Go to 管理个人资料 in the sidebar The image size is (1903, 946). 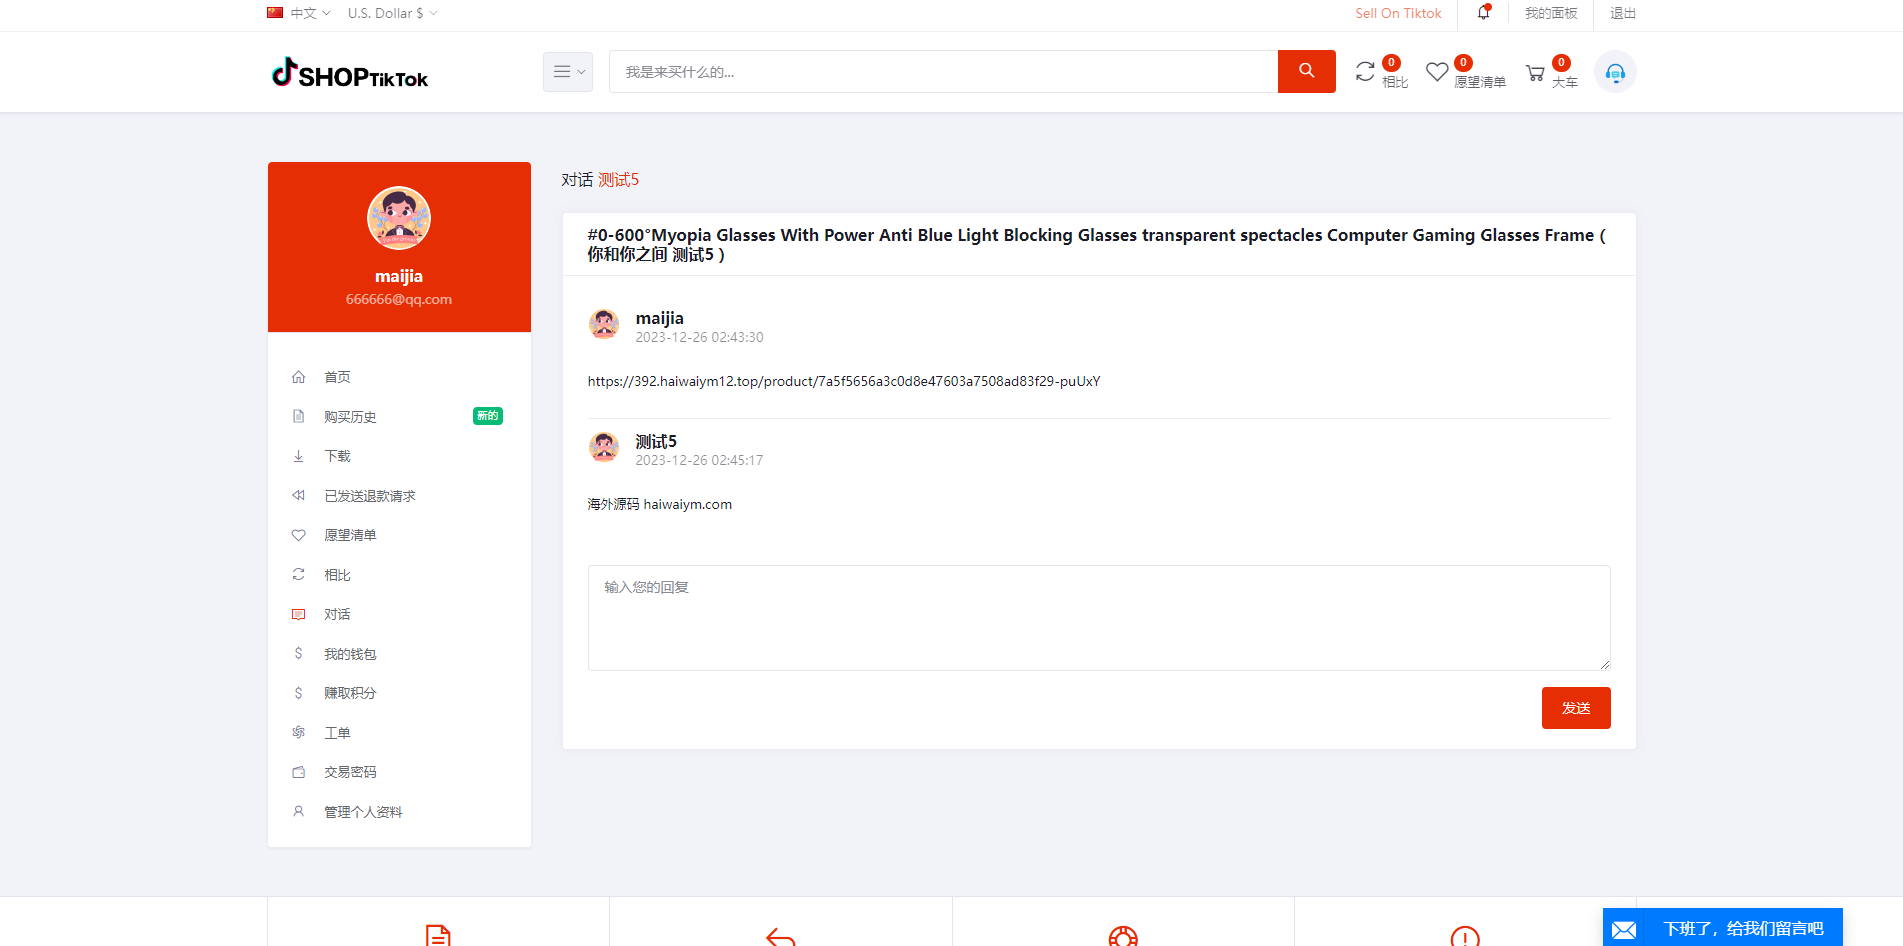[x=363, y=812]
